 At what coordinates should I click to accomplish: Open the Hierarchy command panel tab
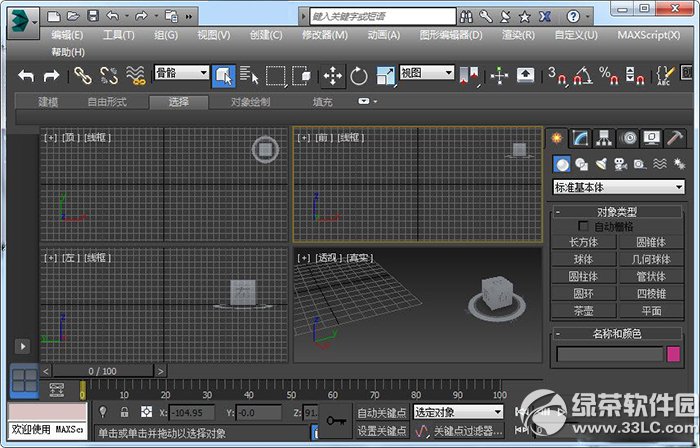[x=604, y=138]
